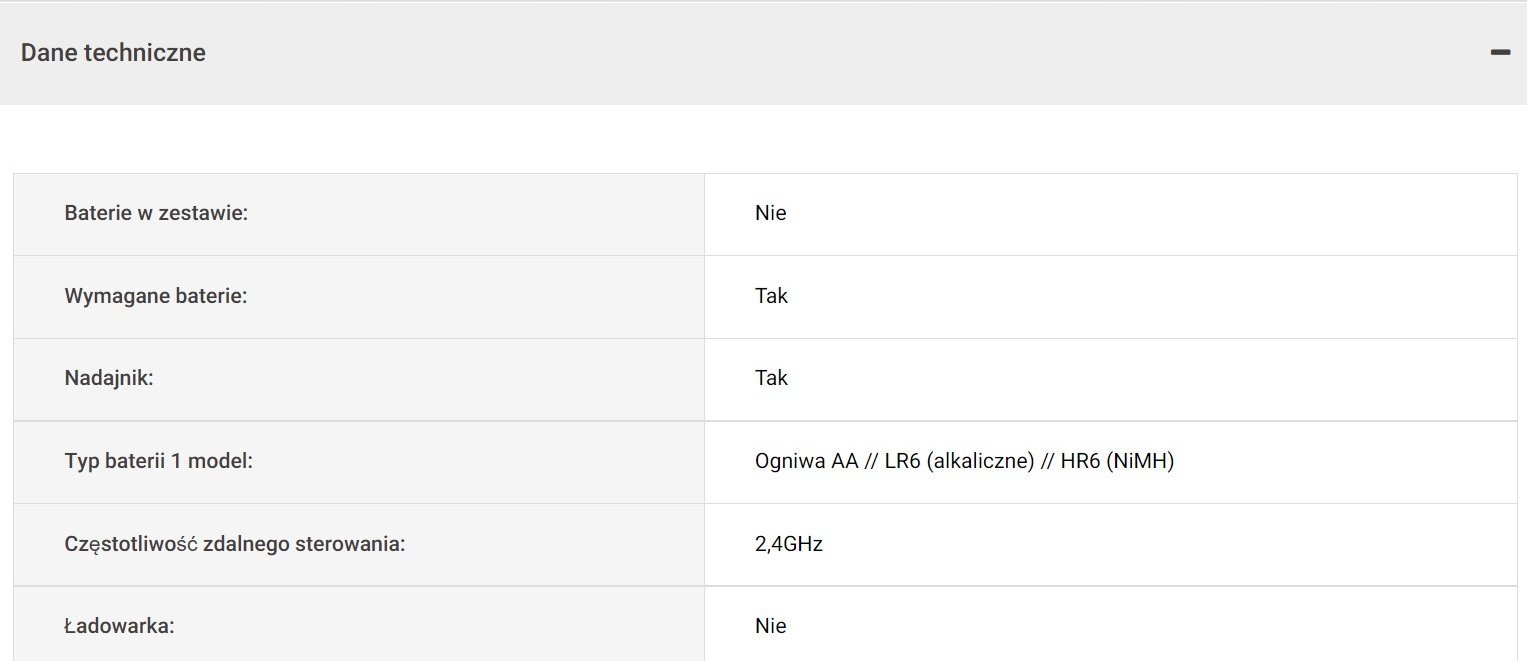Collapse section using the minus icon
The image size is (1527, 661).
point(1500,52)
